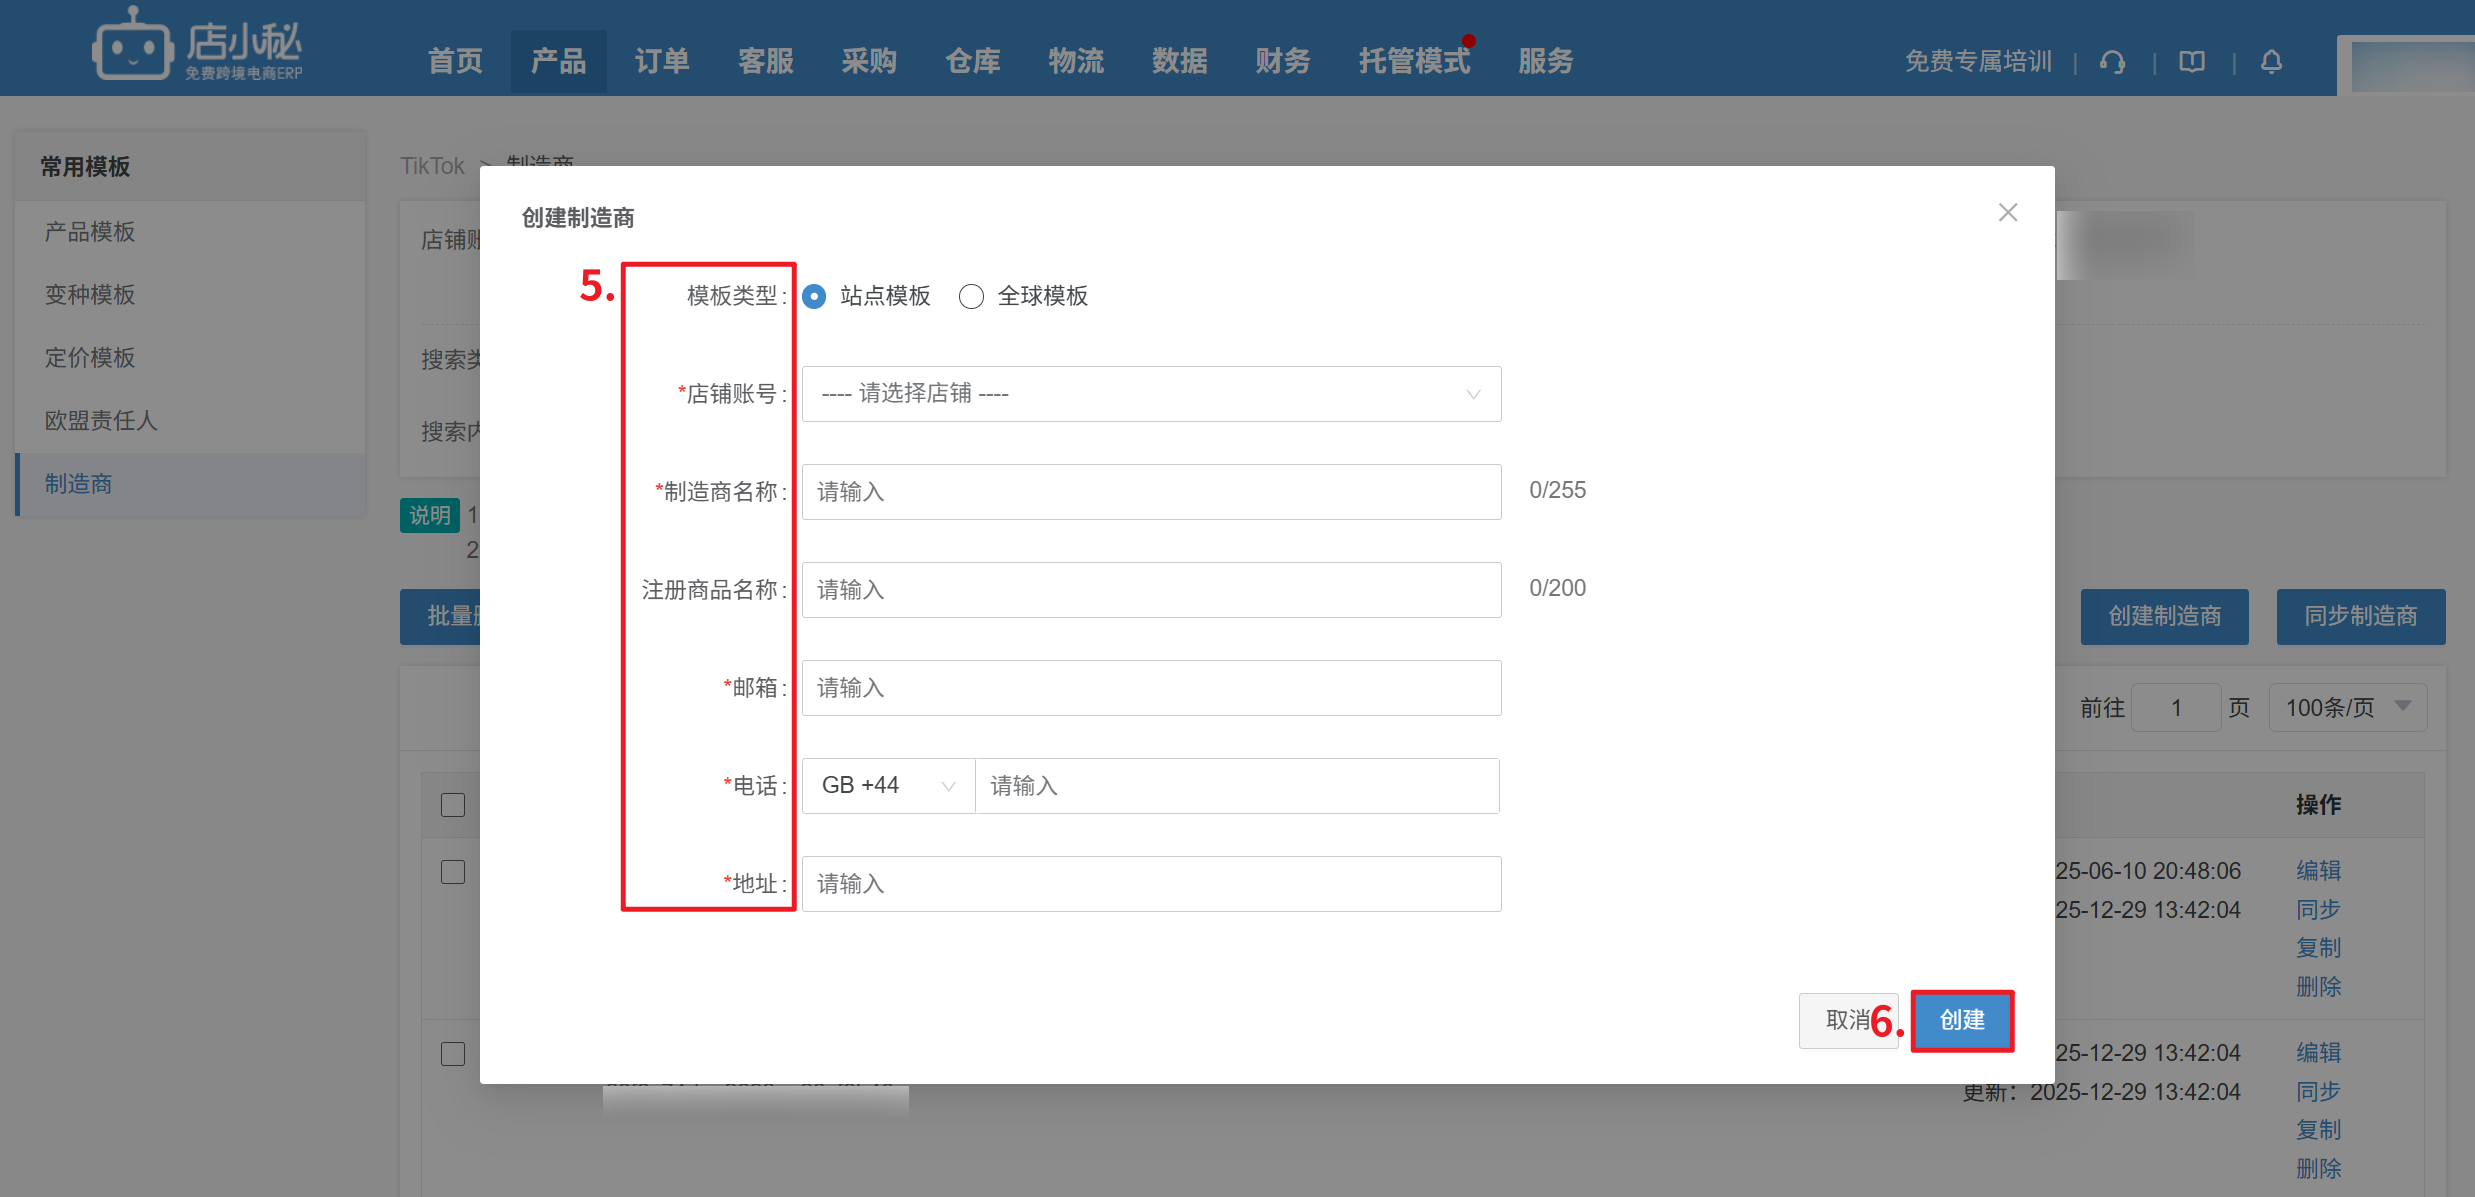Screen dimensions: 2475x1197
Task: Expand the GB +44 country code dropdown
Action: (x=887, y=786)
